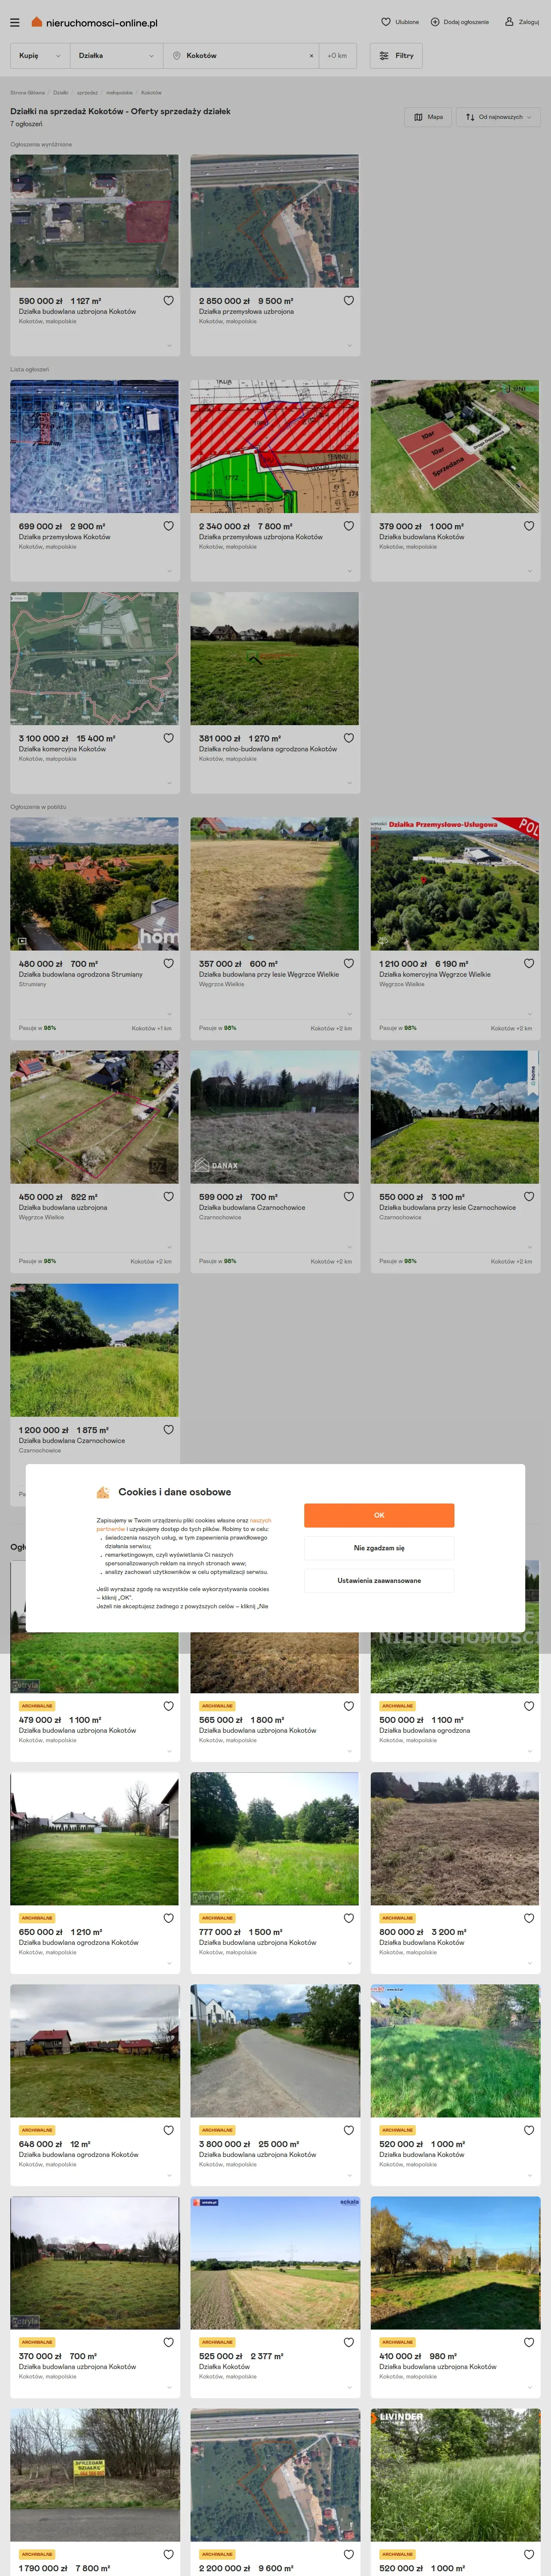This screenshot has height=2576, width=551.
Task: Heart the archived 370 000 zł 700 m² listing
Action: coord(168,2343)
